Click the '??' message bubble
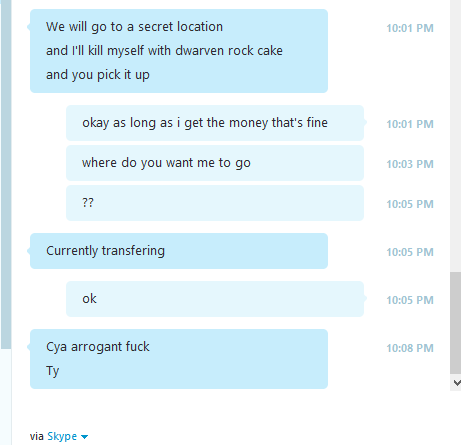The height and width of the screenshot is (445, 461). point(215,203)
